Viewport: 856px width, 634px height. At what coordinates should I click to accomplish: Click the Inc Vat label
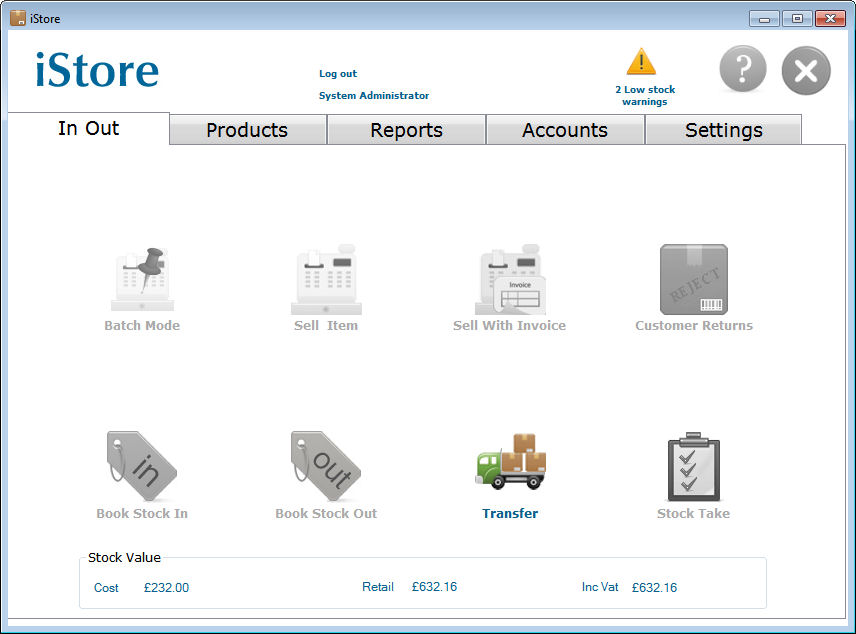(x=600, y=587)
